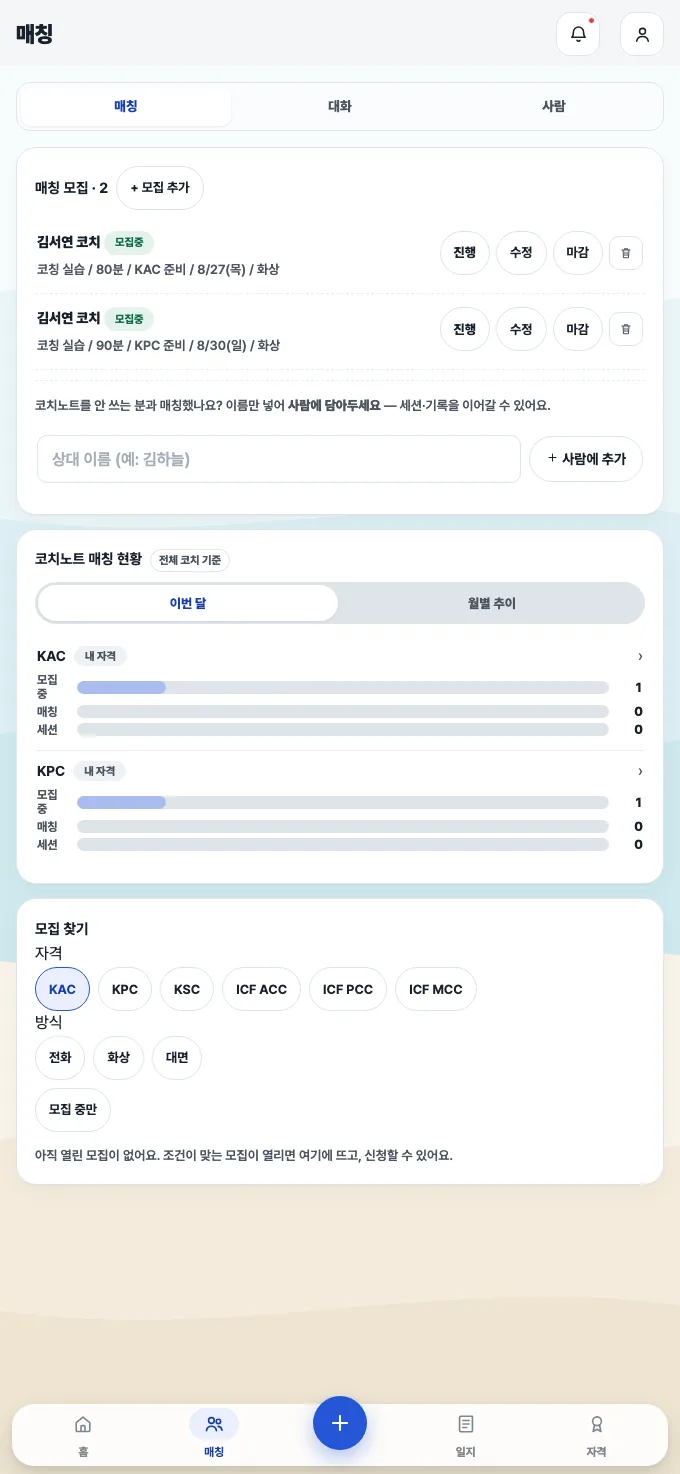Delete the KAC 준비 recruitment with trash icon

point(626,253)
